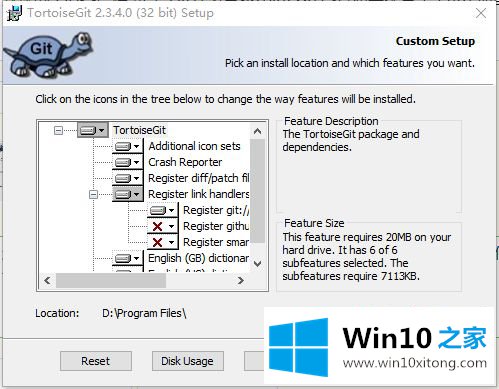This screenshot has width=499, height=389.
Task: Click the feature tree scroll-left arrow
Action: pos(47,280)
